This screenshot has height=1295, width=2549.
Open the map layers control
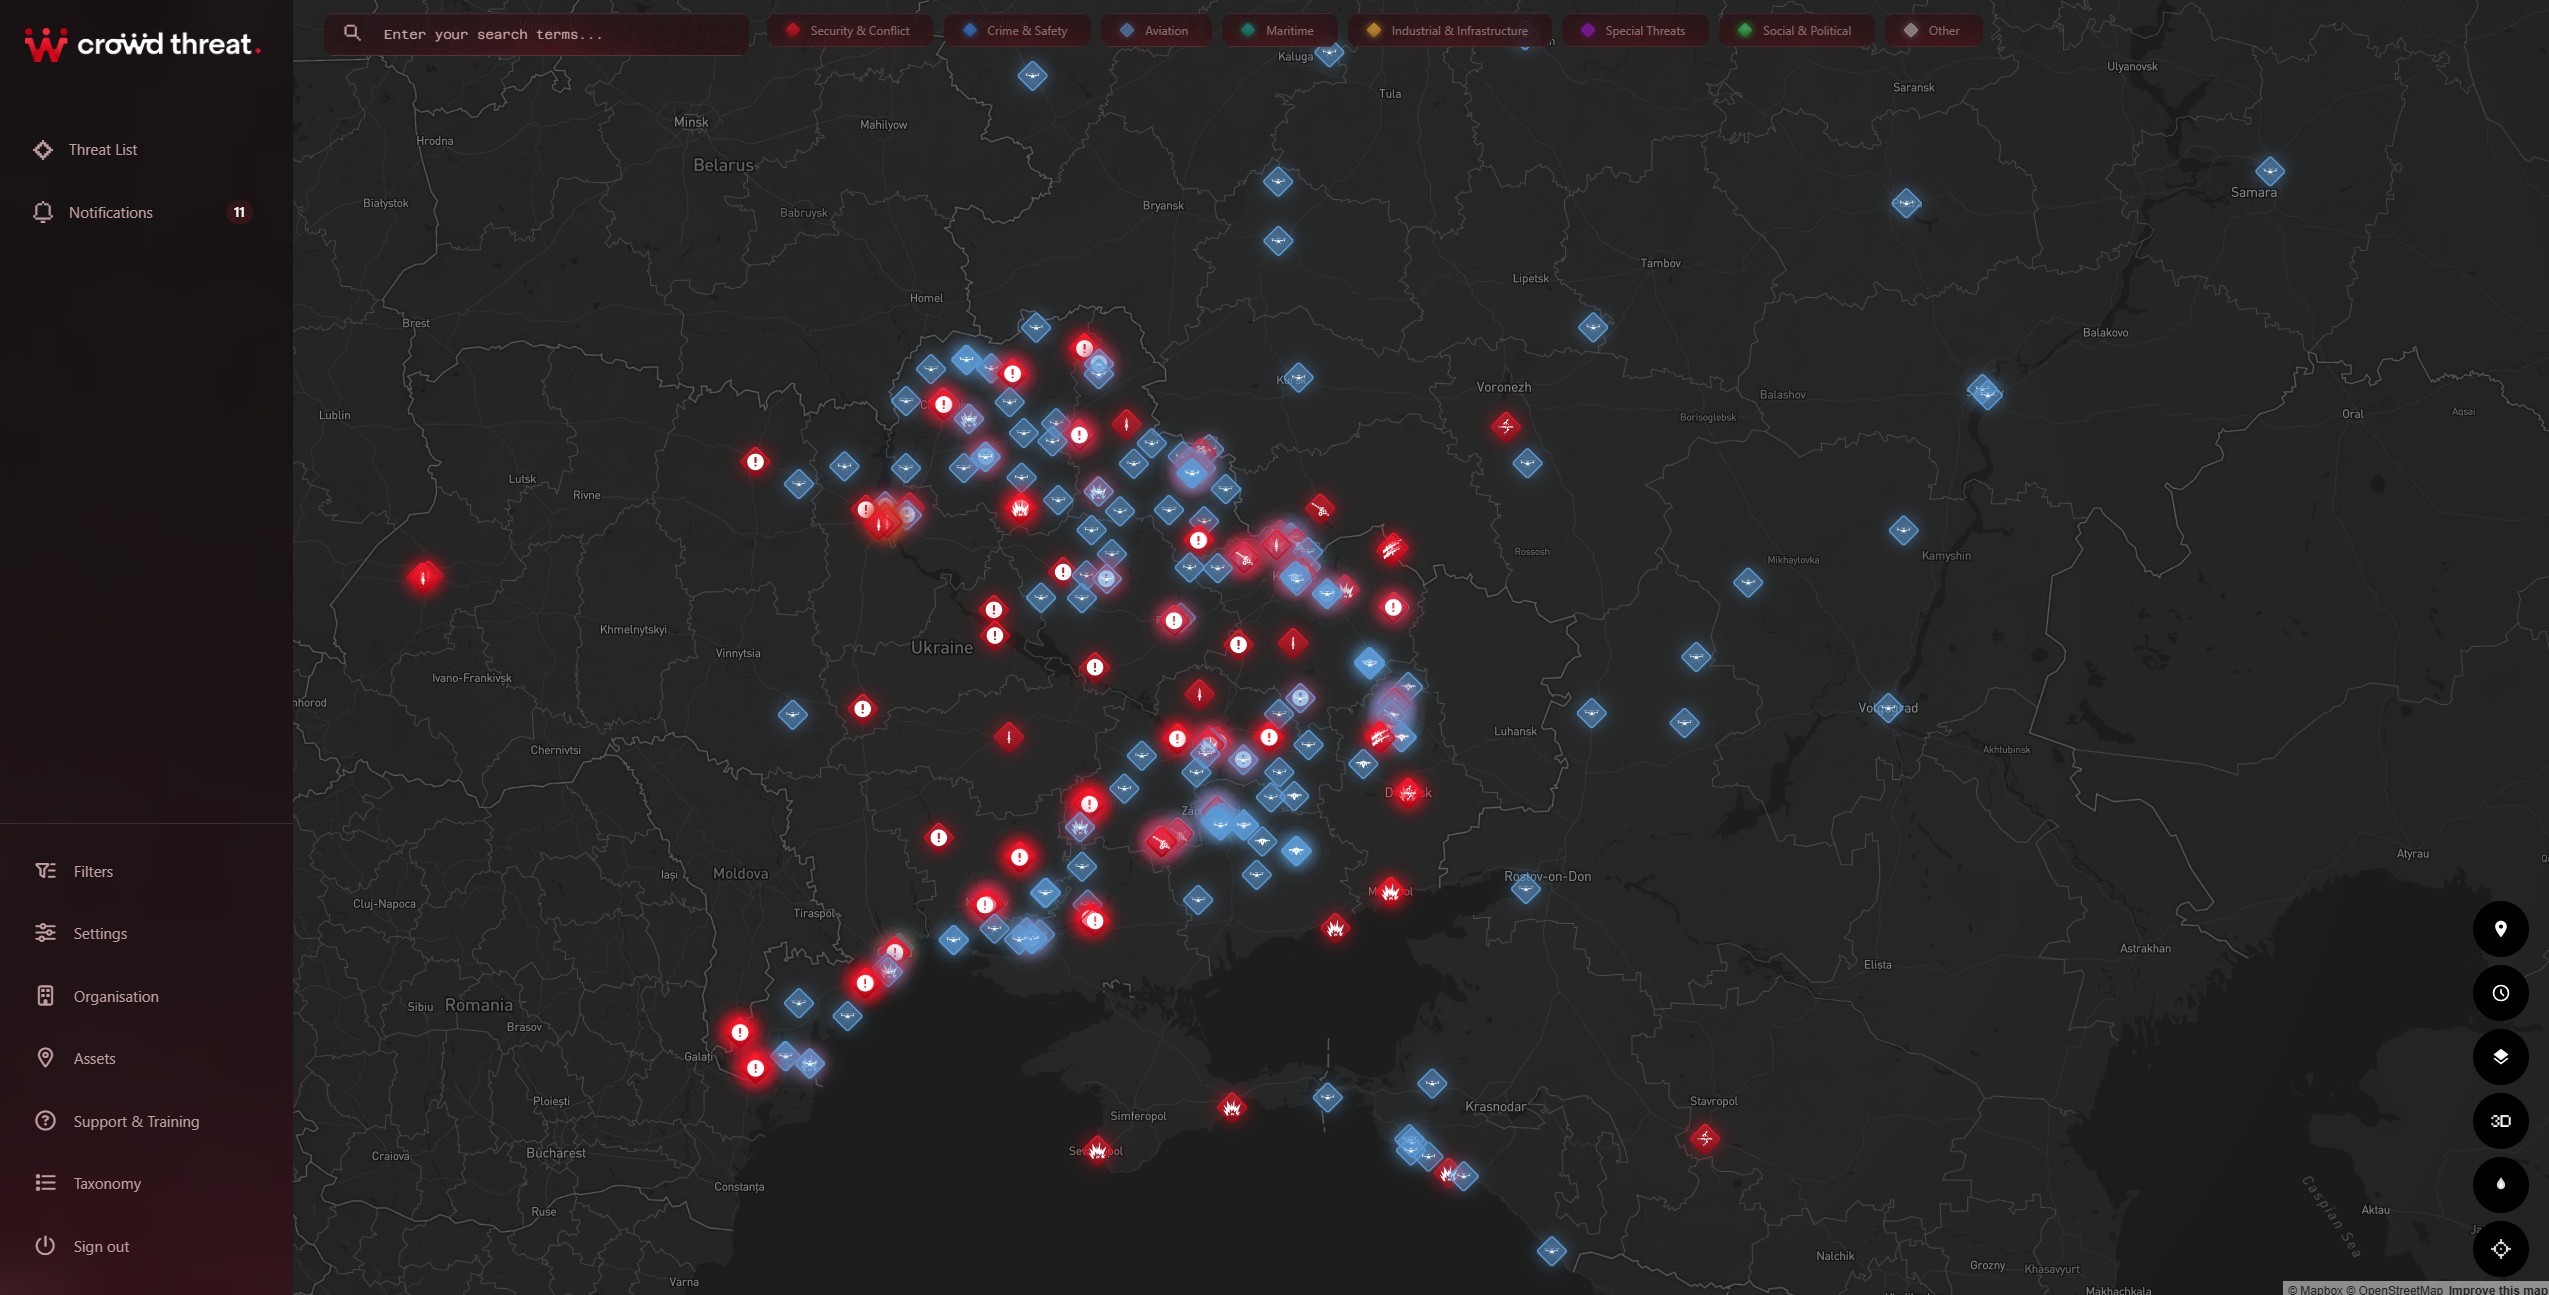[x=2500, y=1057]
